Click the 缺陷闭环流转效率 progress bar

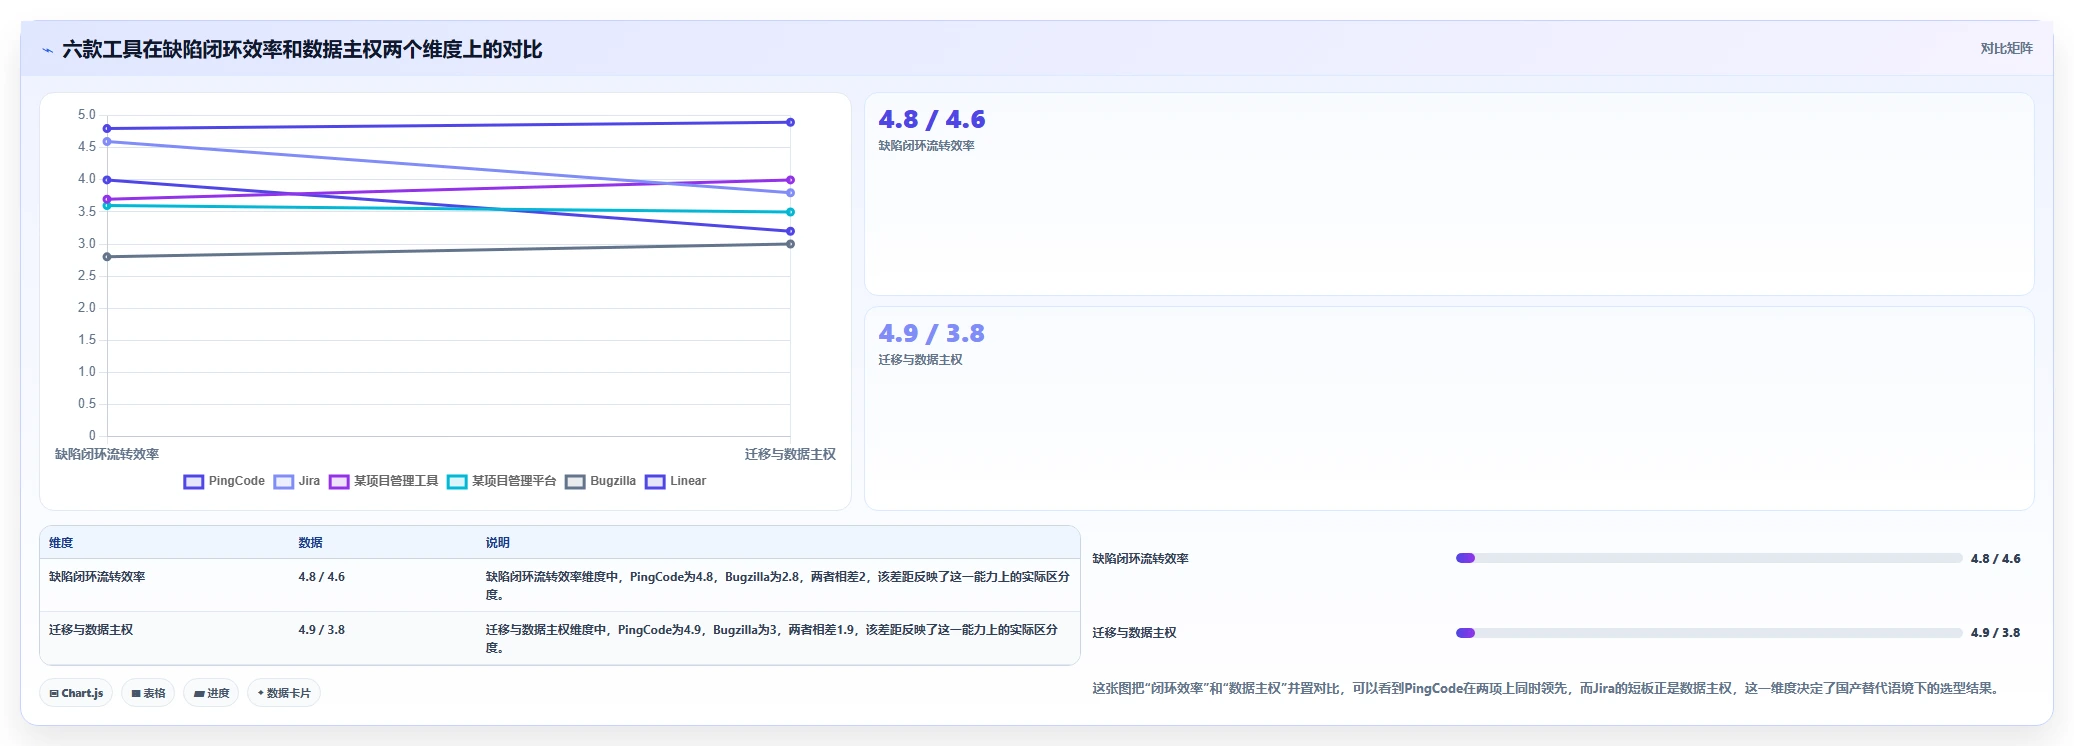pos(1709,558)
